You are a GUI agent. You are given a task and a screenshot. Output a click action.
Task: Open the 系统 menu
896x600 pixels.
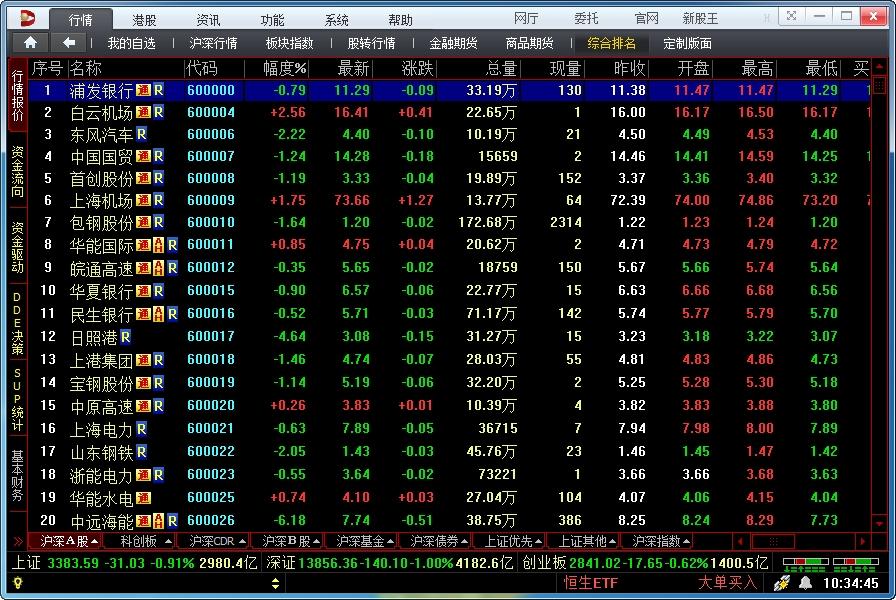pyautogui.click(x=336, y=20)
